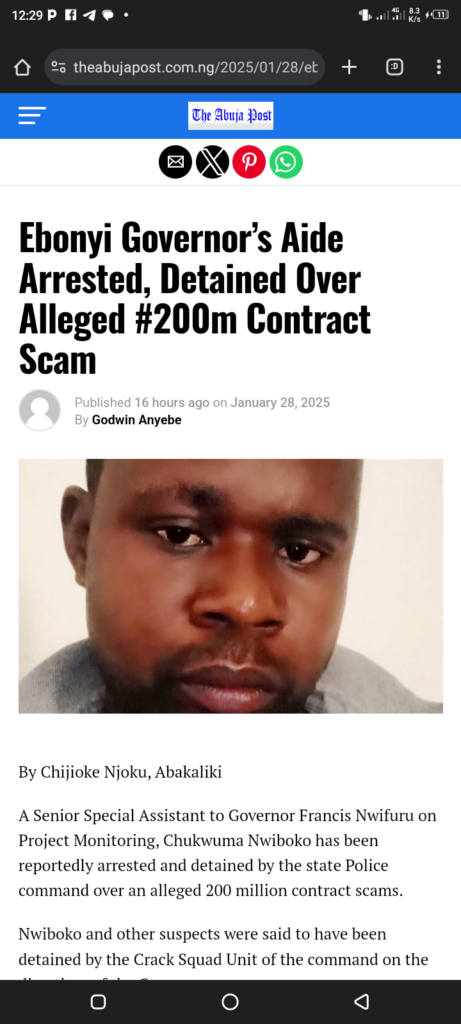Tap the Android home circle button

click(x=230, y=1002)
